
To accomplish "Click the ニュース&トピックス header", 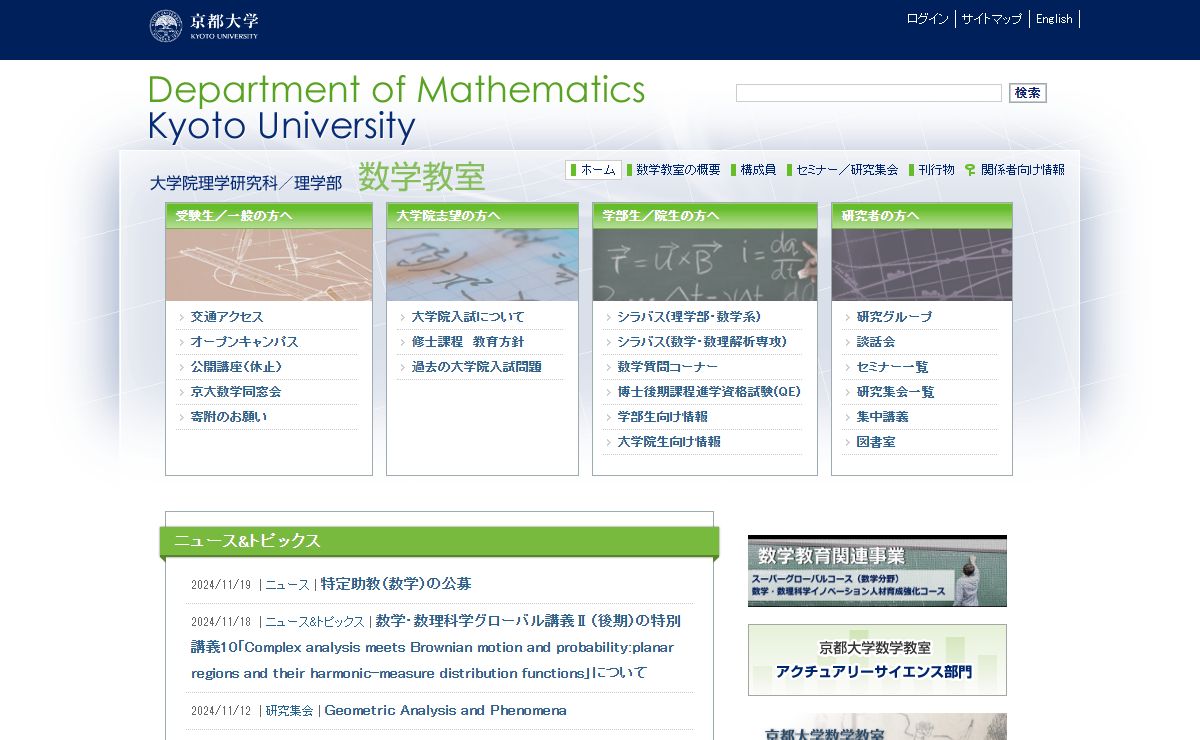I will click(439, 541).
